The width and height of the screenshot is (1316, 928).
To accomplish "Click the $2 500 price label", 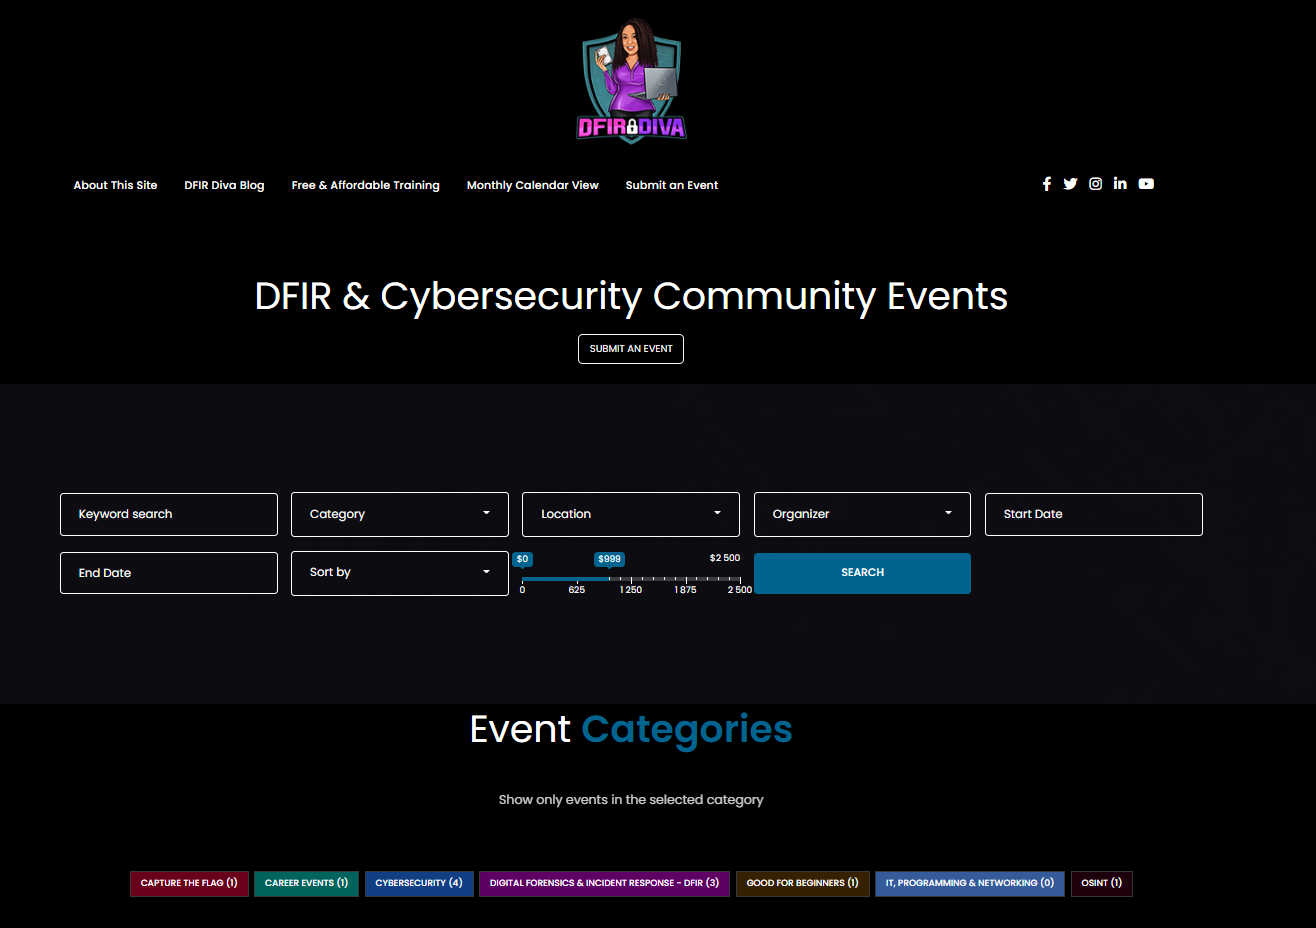I will click(x=725, y=558).
